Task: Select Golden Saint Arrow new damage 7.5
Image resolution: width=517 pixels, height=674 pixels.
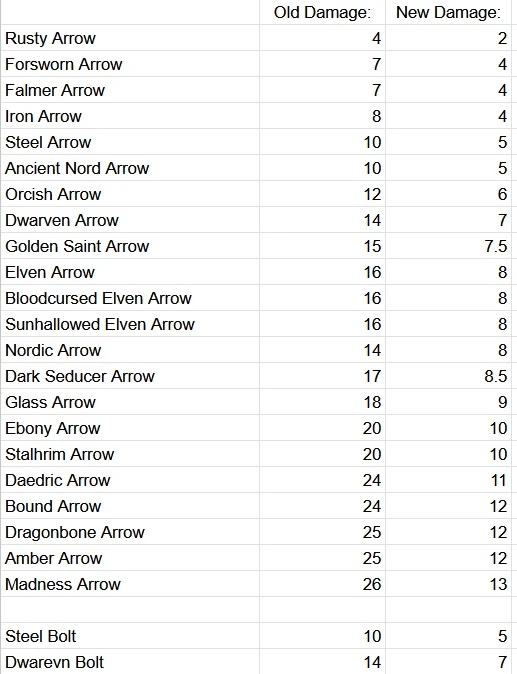Action: click(448, 246)
